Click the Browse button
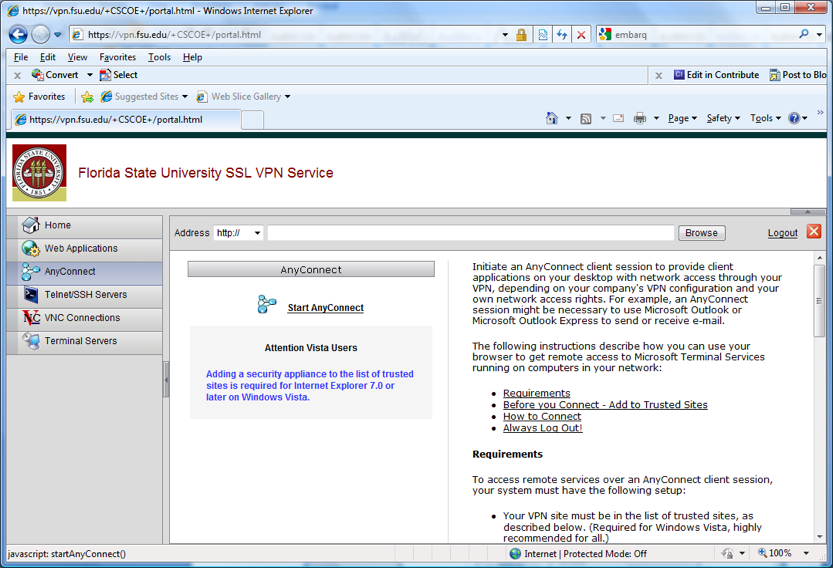Viewport: 833px width, 568px height. click(x=701, y=233)
